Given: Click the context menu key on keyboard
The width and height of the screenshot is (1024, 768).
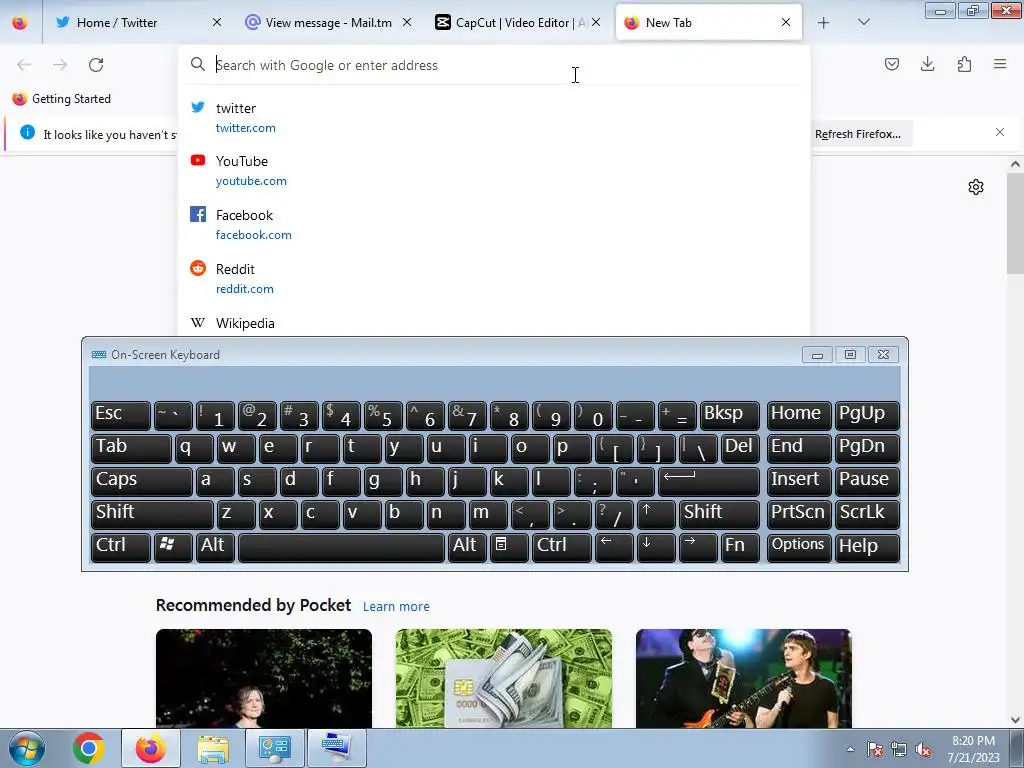Looking at the screenshot, I should pos(509,547).
